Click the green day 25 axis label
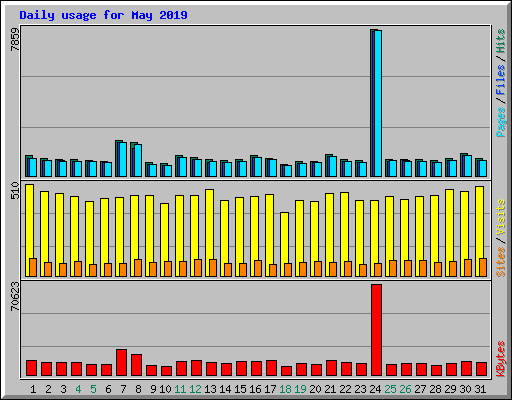This screenshot has width=512, height=400. tap(390, 389)
